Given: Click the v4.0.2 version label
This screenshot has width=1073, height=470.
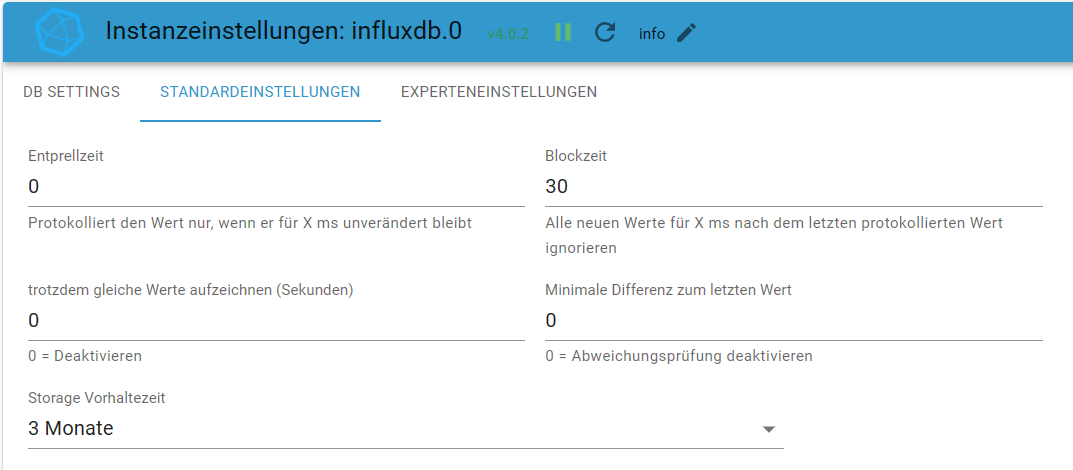Looking at the screenshot, I should tap(508, 34).
